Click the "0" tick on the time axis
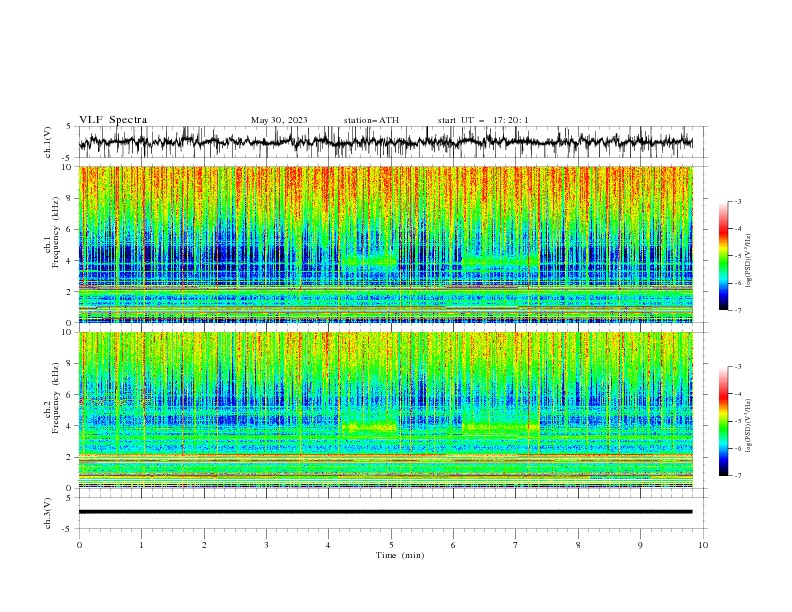This screenshot has height=612, width=792. tap(79, 545)
